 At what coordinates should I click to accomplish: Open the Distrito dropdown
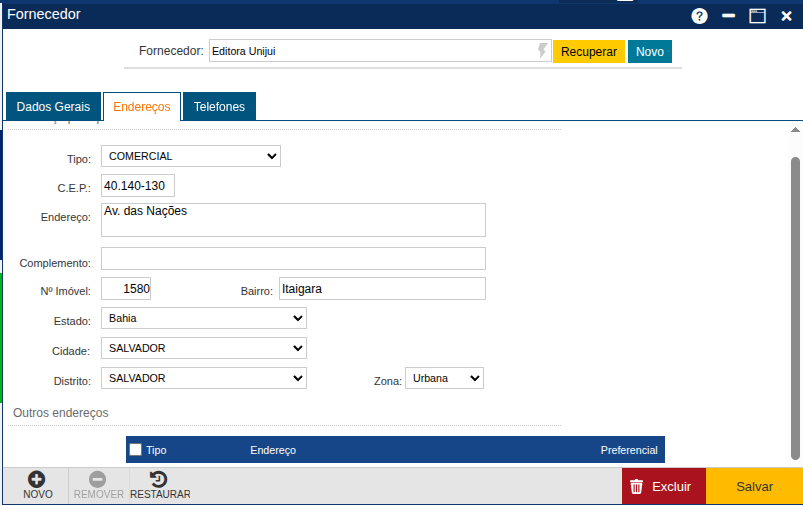[203, 378]
